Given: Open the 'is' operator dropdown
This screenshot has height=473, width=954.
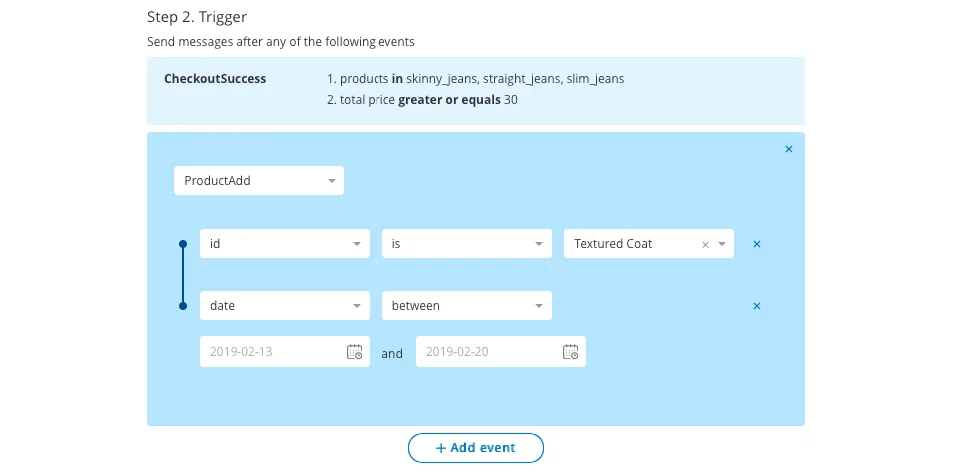Looking at the screenshot, I should pos(466,244).
